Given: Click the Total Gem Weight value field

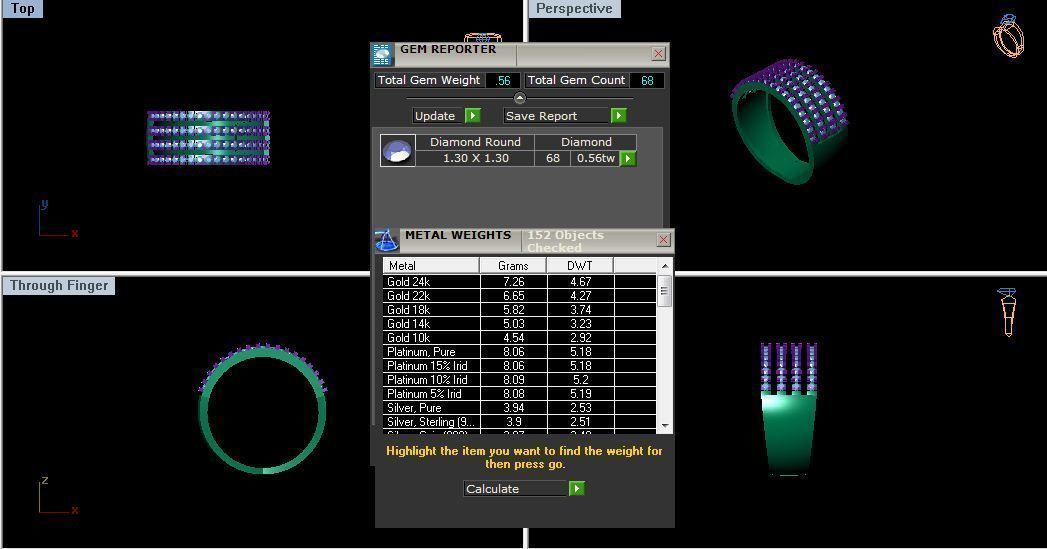Looking at the screenshot, I should [x=503, y=80].
